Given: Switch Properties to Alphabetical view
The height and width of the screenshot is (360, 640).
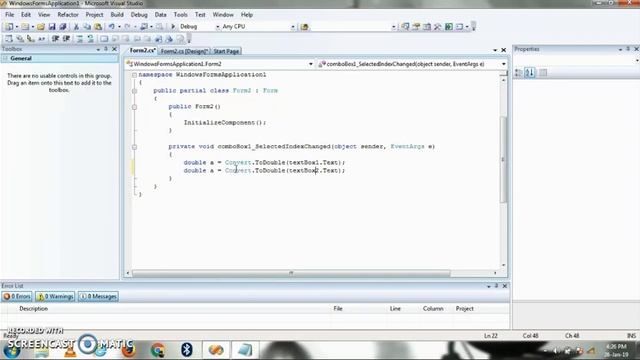Looking at the screenshot, I should pos(530,73).
